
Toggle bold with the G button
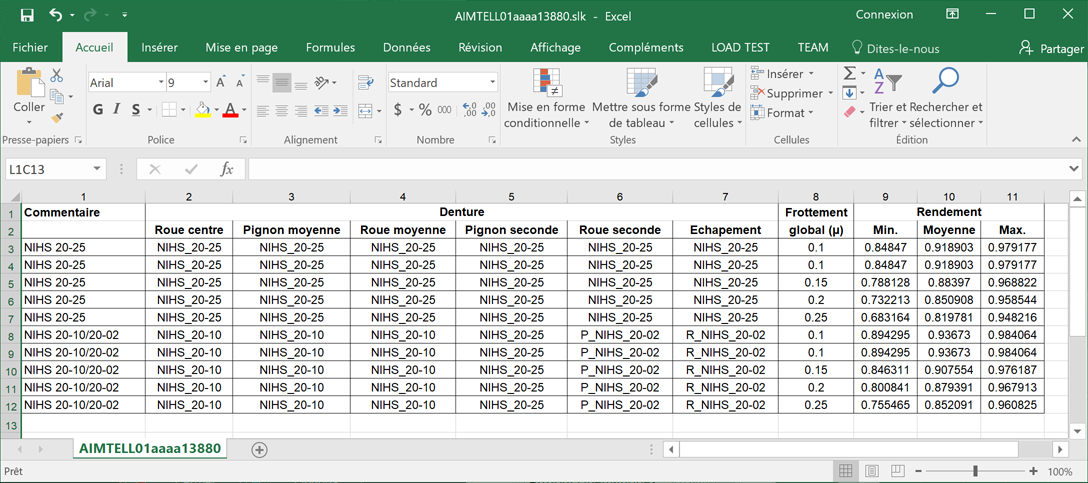[98, 110]
